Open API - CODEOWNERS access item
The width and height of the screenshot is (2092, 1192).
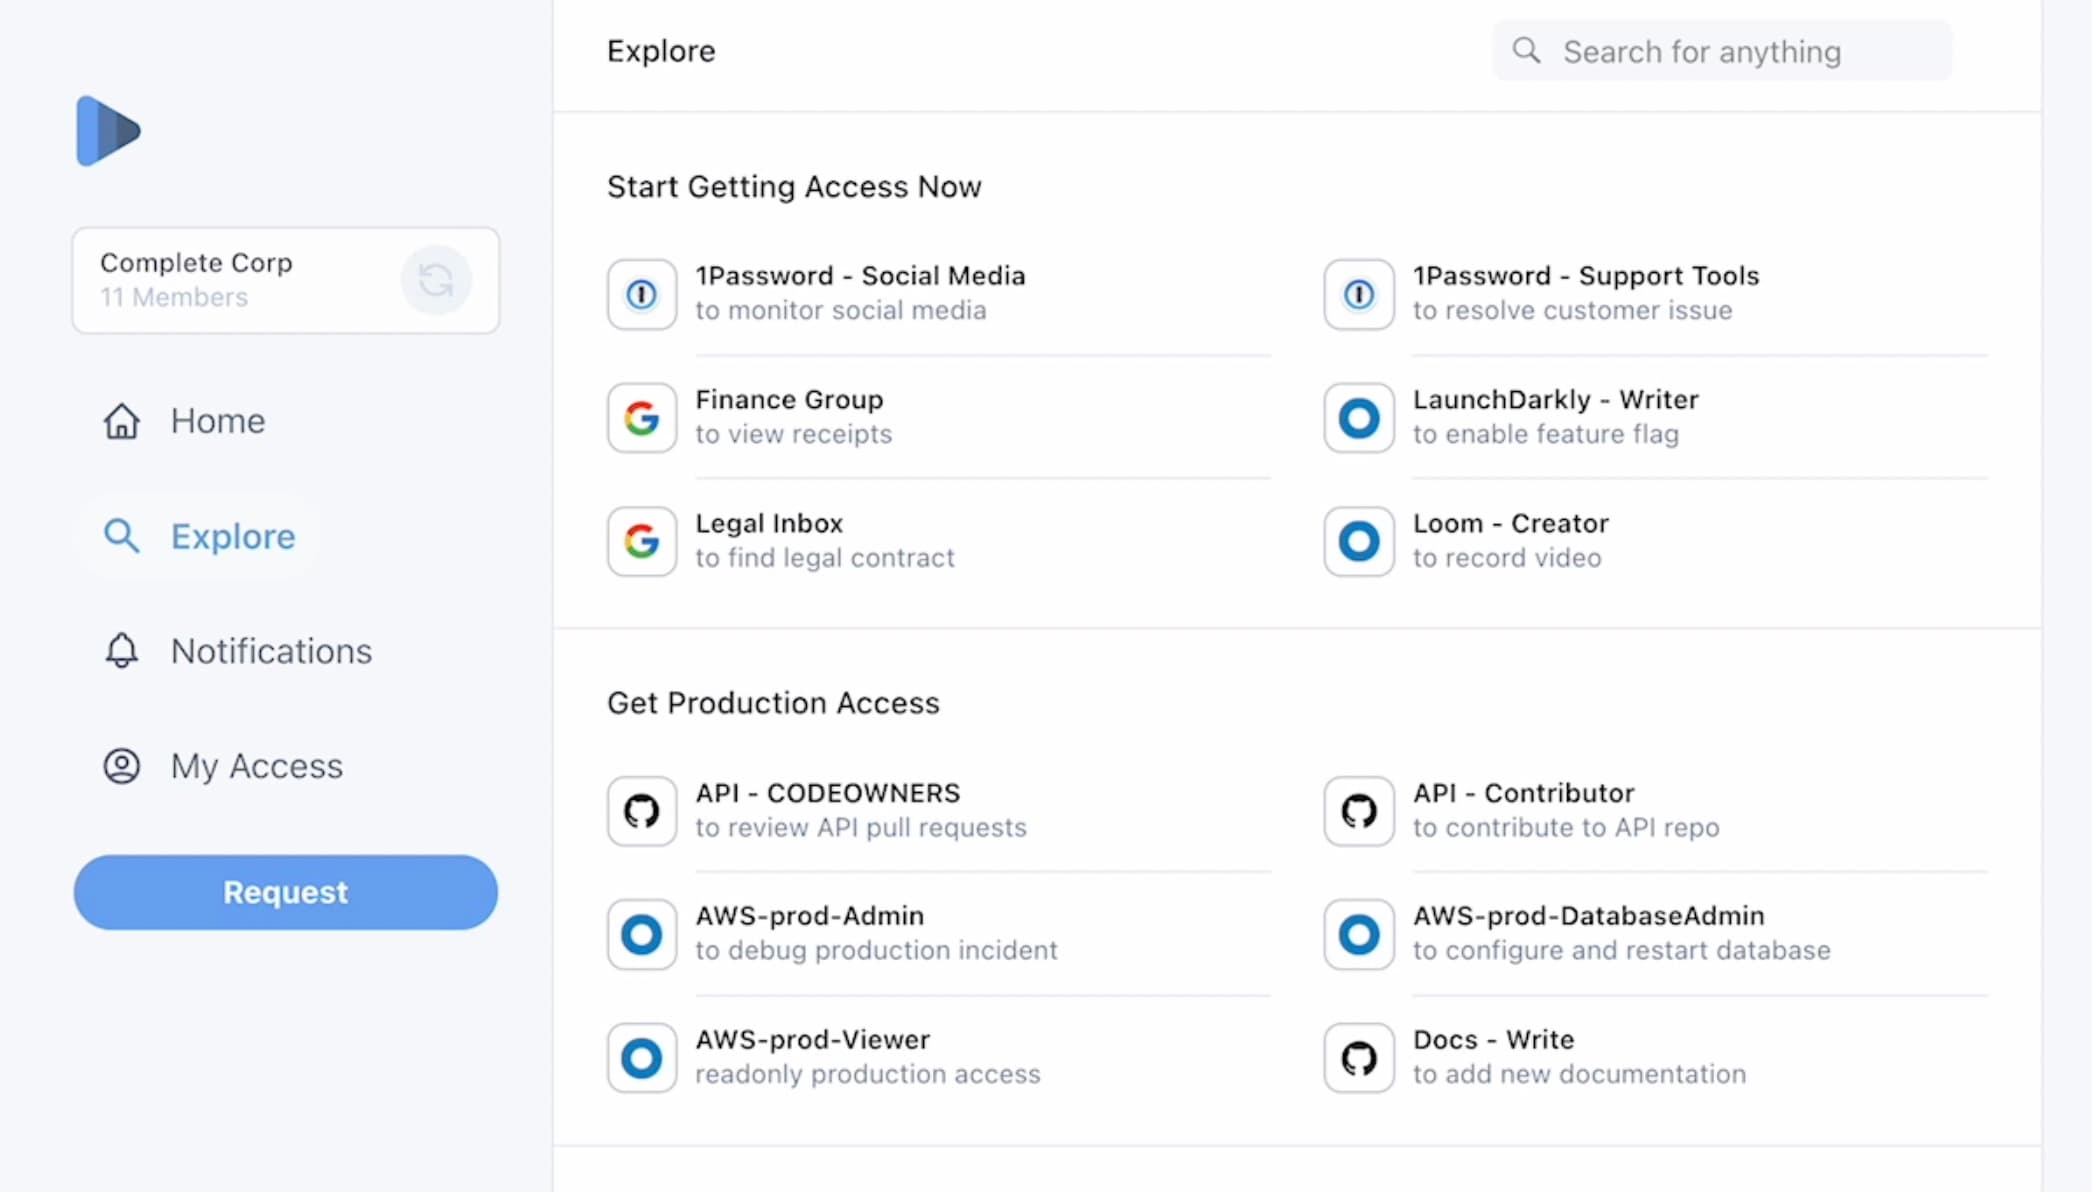(x=939, y=811)
